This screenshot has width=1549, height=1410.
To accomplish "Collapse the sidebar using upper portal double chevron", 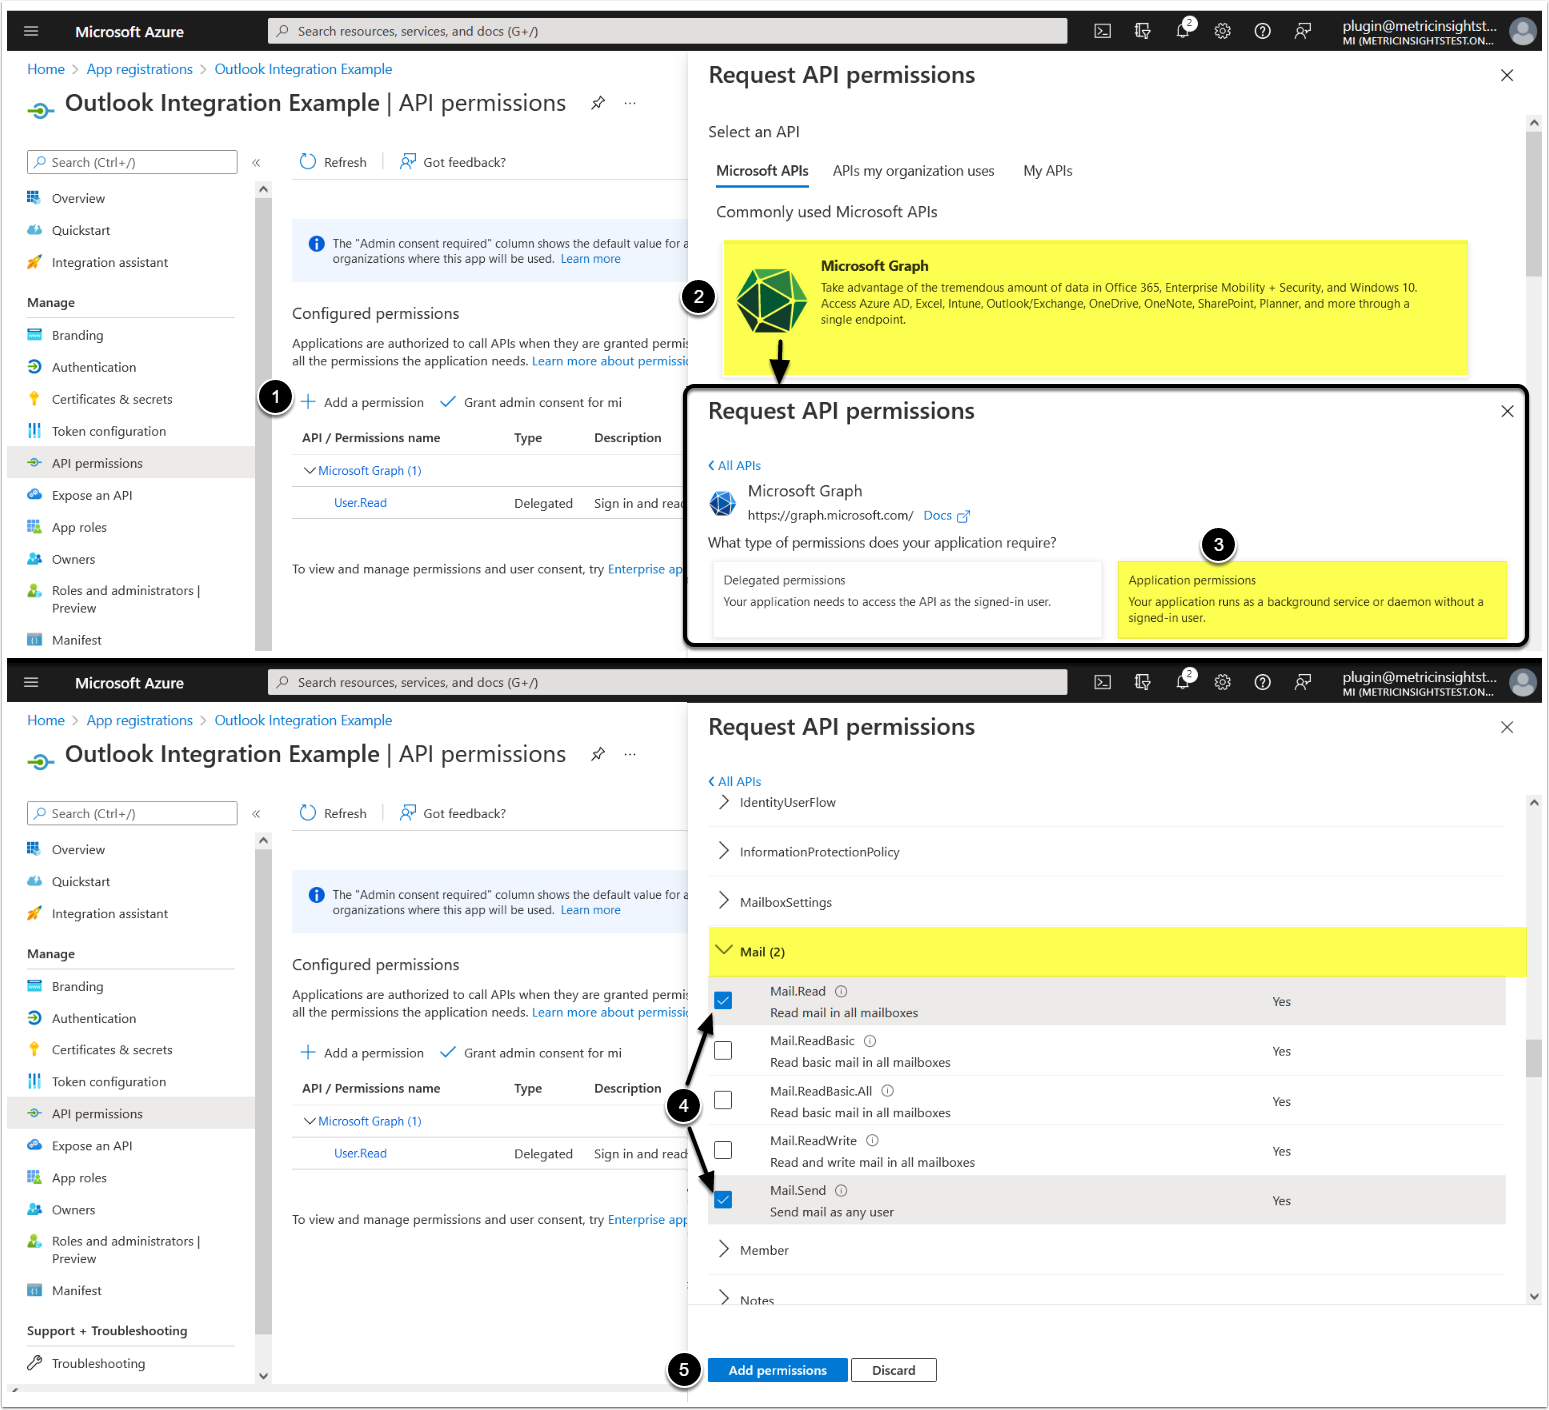I will click(x=256, y=162).
